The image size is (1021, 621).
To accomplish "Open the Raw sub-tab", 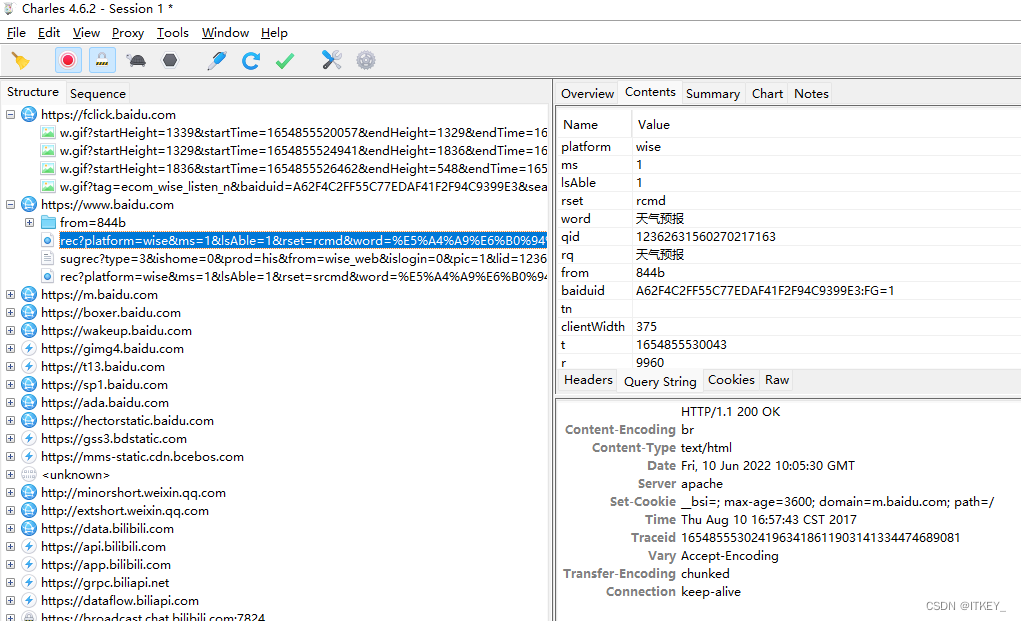I will point(777,380).
